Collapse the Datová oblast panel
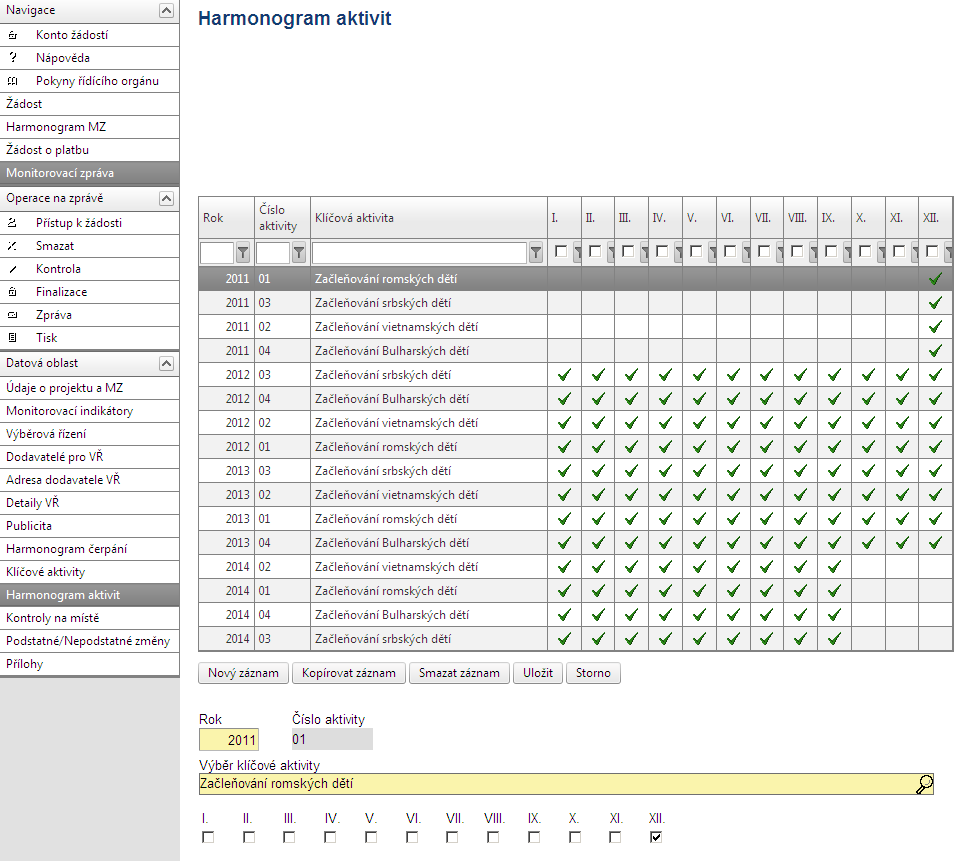Viewport: 966px width, 861px height. [166, 363]
